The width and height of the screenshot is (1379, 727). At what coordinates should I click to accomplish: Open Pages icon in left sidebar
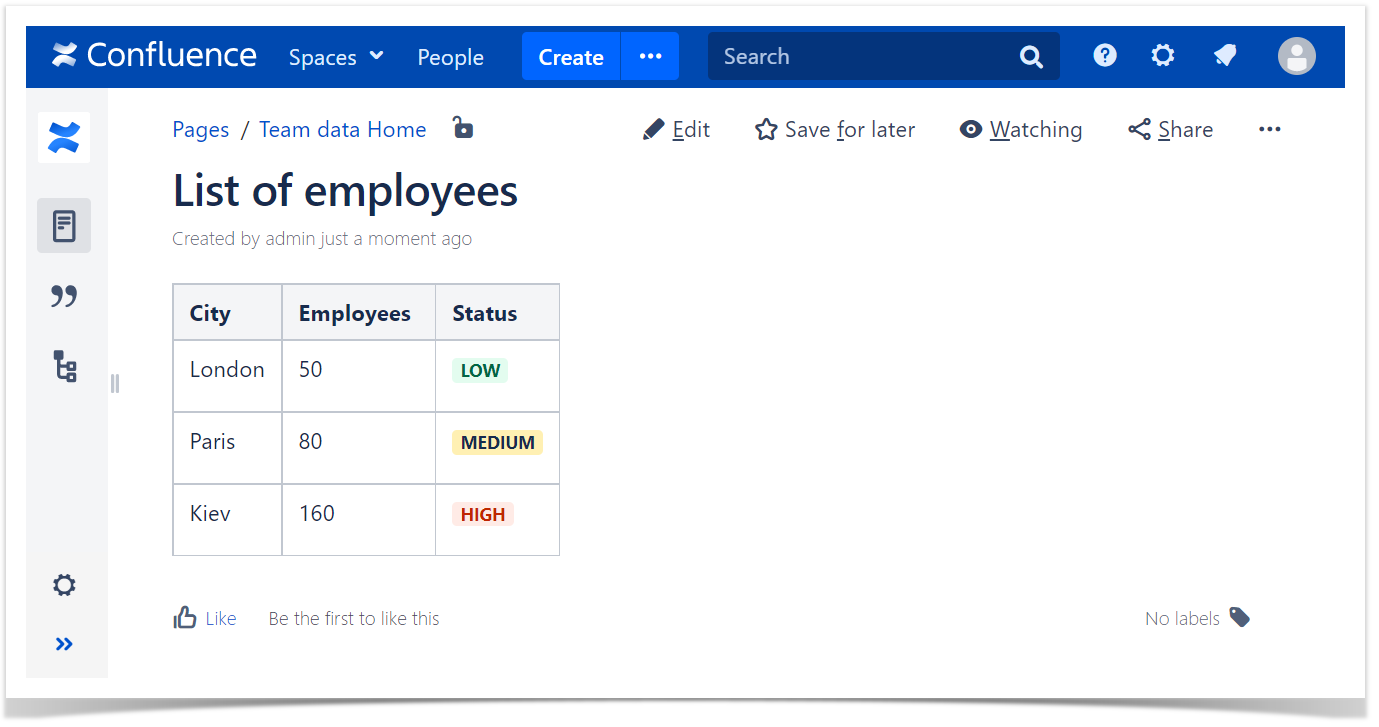tap(64, 226)
